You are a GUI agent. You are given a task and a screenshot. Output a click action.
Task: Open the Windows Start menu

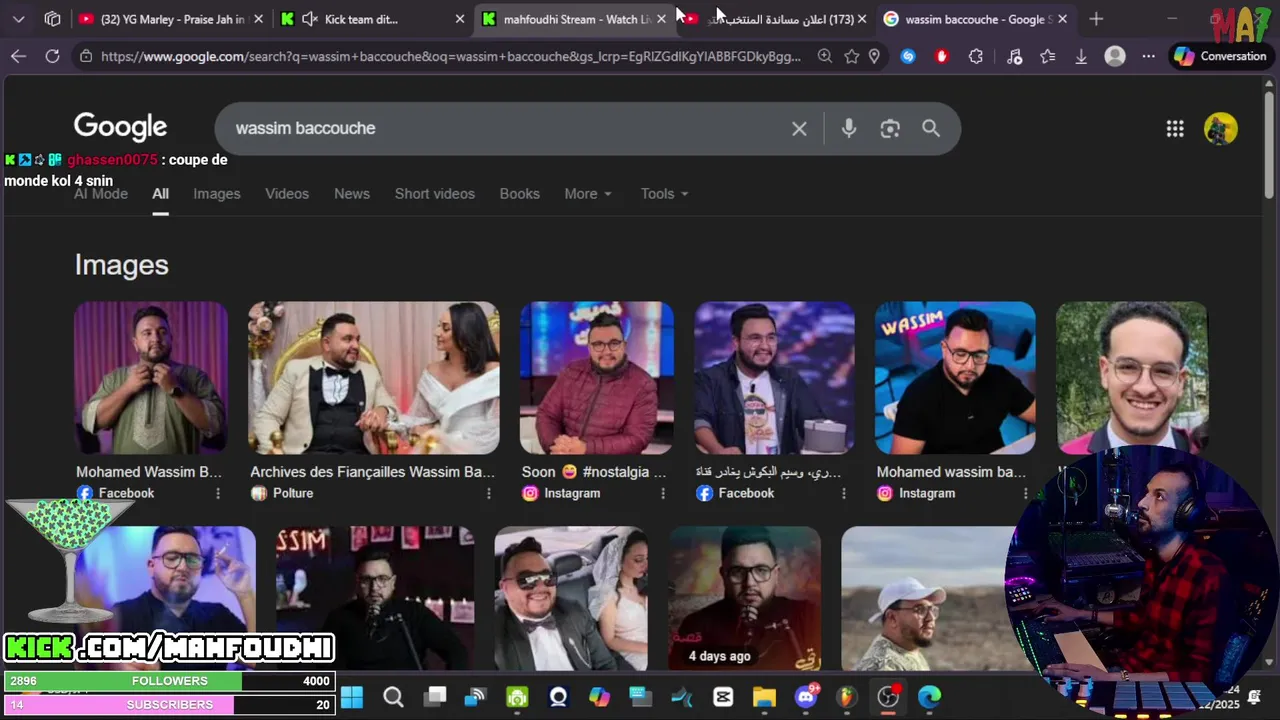[x=352, y=697]
